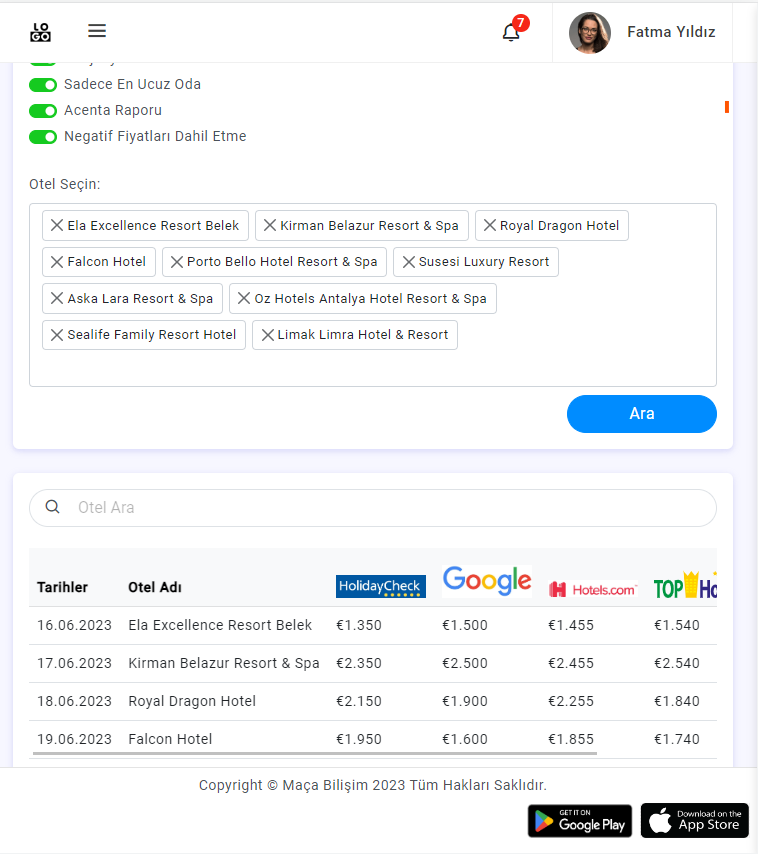
Task: Open the hamburger menu
Action: (x=97, y=31)
